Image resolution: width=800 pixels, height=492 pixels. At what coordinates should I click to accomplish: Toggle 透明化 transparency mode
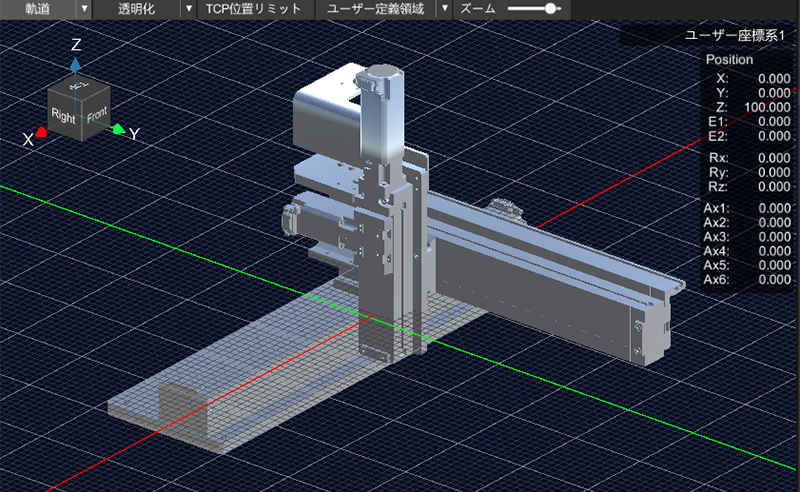click(137, 9)
